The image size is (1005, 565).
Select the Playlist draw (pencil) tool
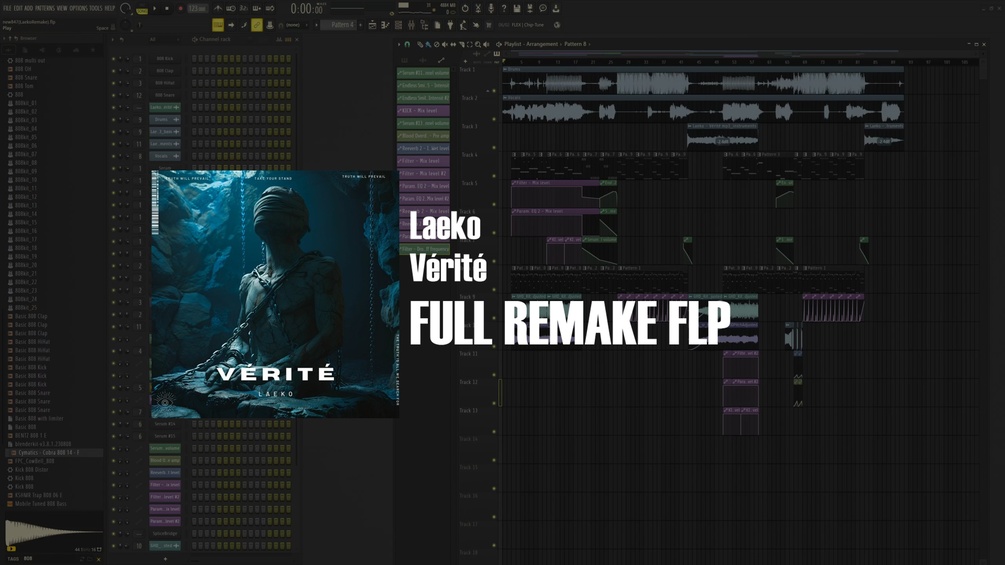tap(420, 44)
